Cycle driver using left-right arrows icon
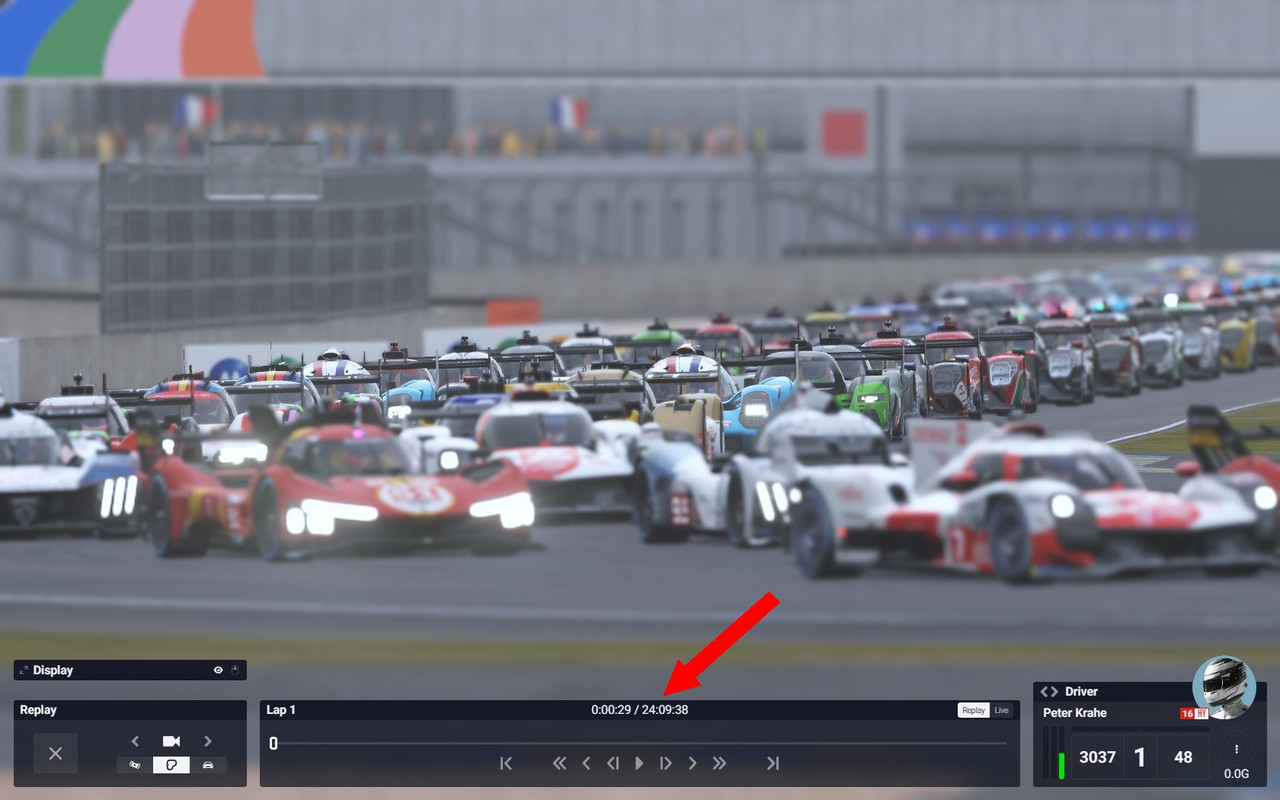The width and height of the screenshot is (1280, 800). click(x=1049, y=691)
